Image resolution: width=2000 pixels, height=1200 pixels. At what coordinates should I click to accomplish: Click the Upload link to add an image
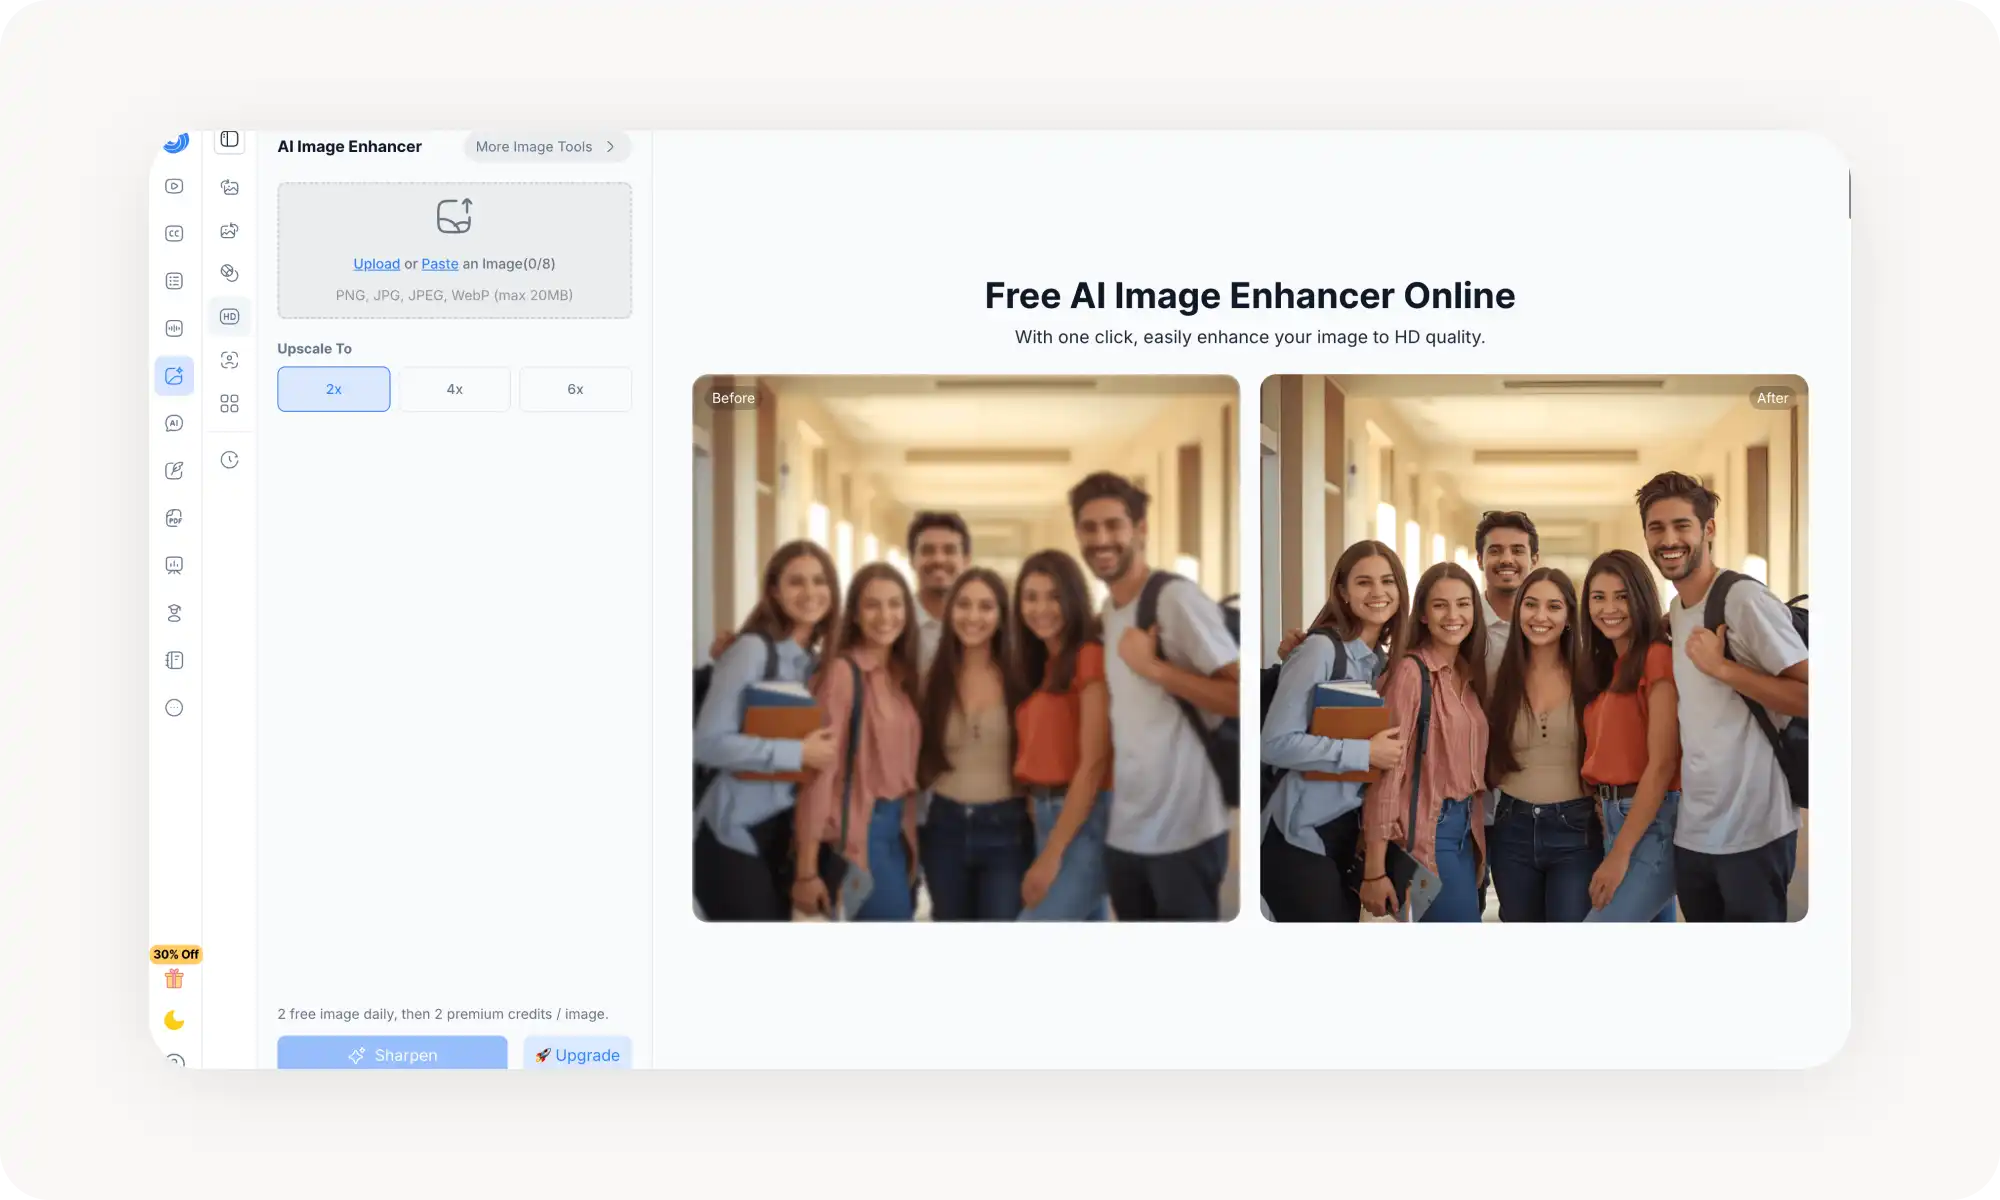pyautogui.click(x=376, y=263)
